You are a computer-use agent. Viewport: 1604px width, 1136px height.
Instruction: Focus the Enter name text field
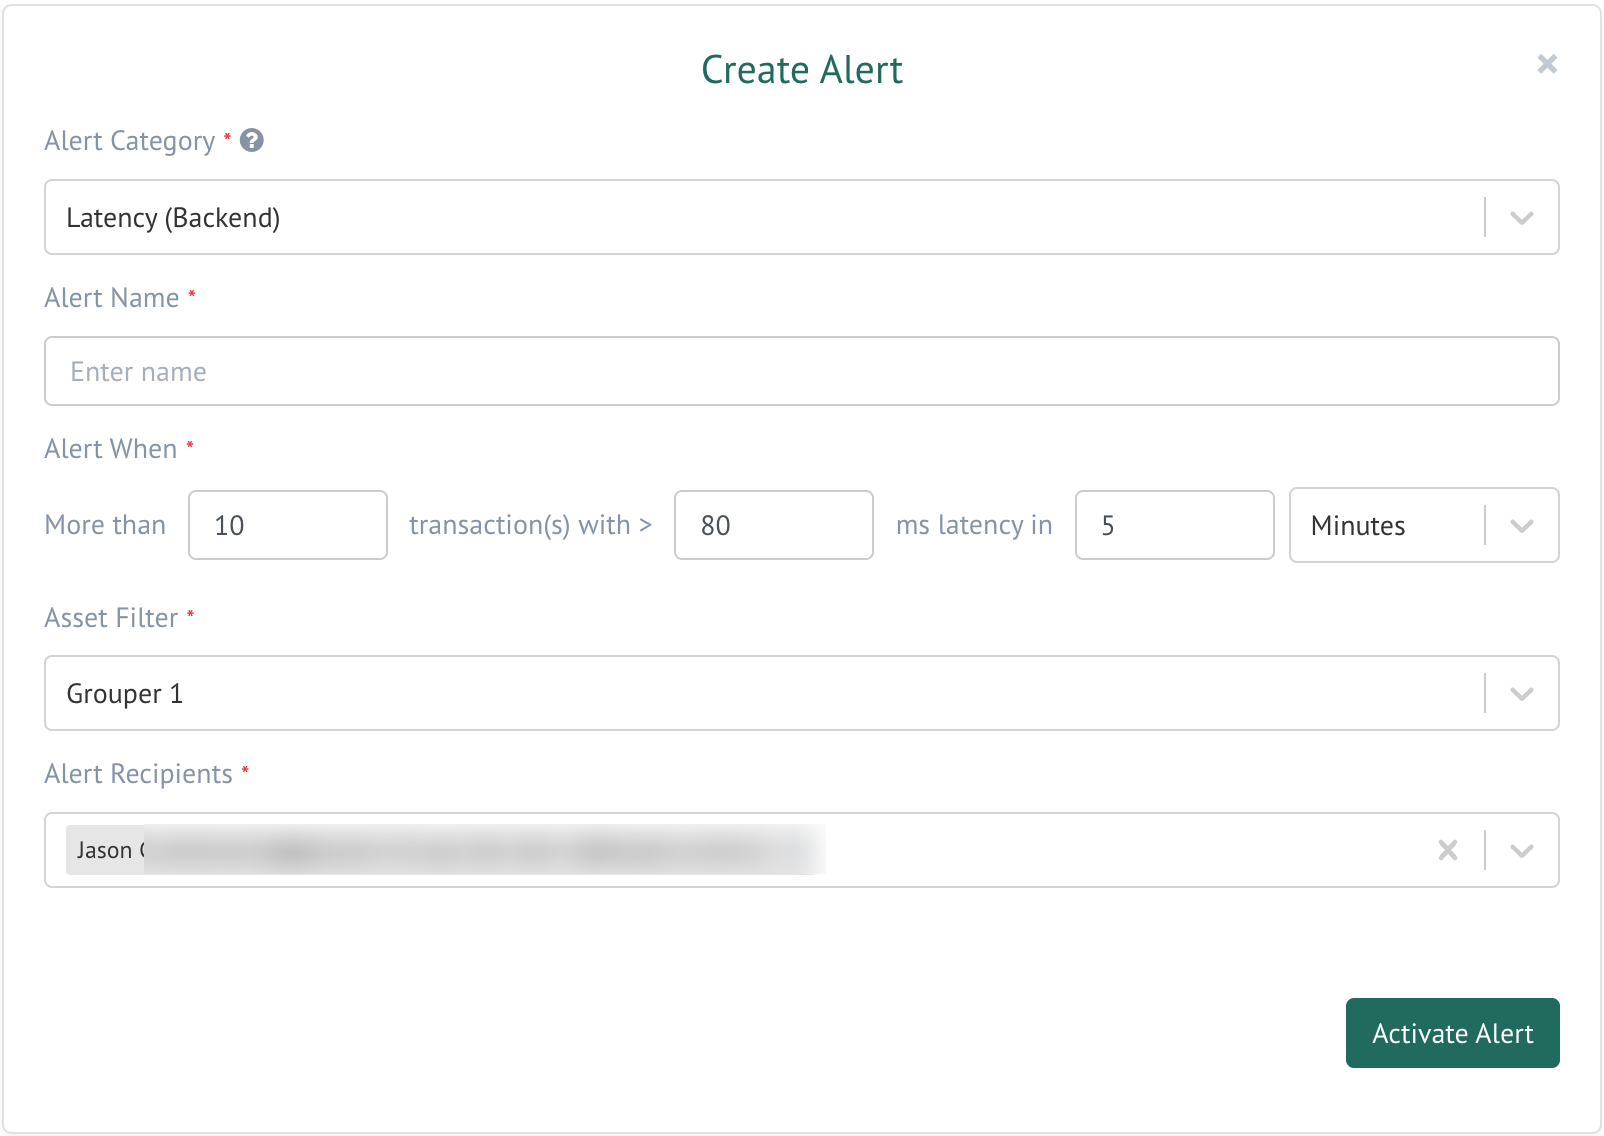[x=800, y=372]
